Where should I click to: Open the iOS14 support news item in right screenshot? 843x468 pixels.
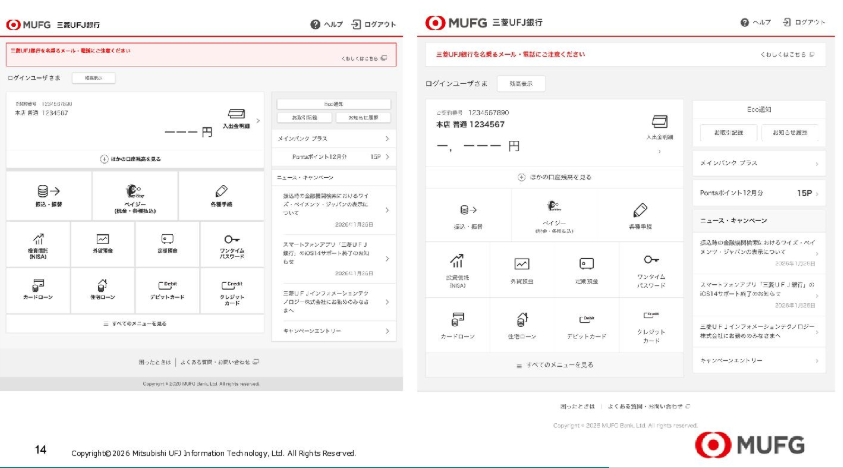point(759,295)
